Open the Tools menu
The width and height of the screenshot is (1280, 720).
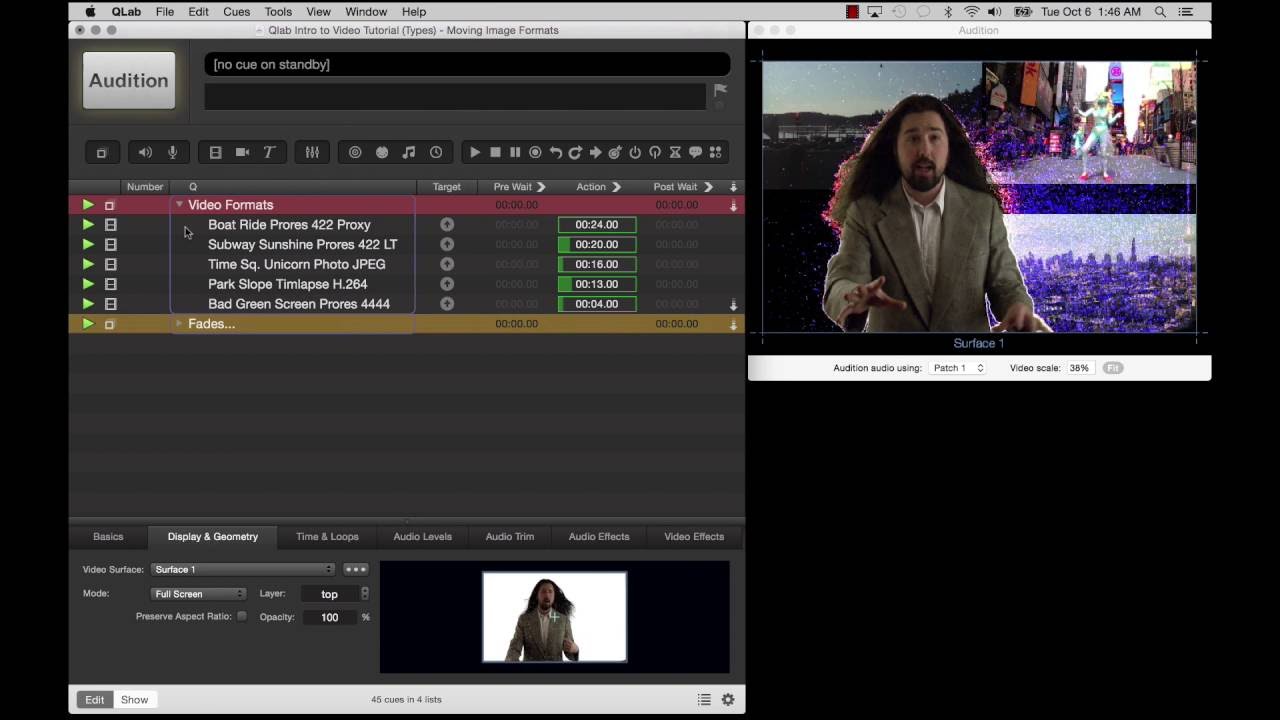[278, 12]
